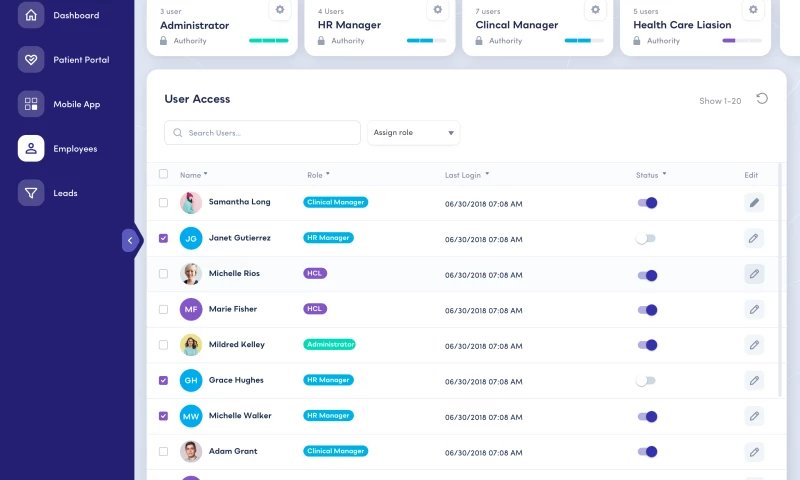Refresh the User Access table
800x480 pixels.
762,98
